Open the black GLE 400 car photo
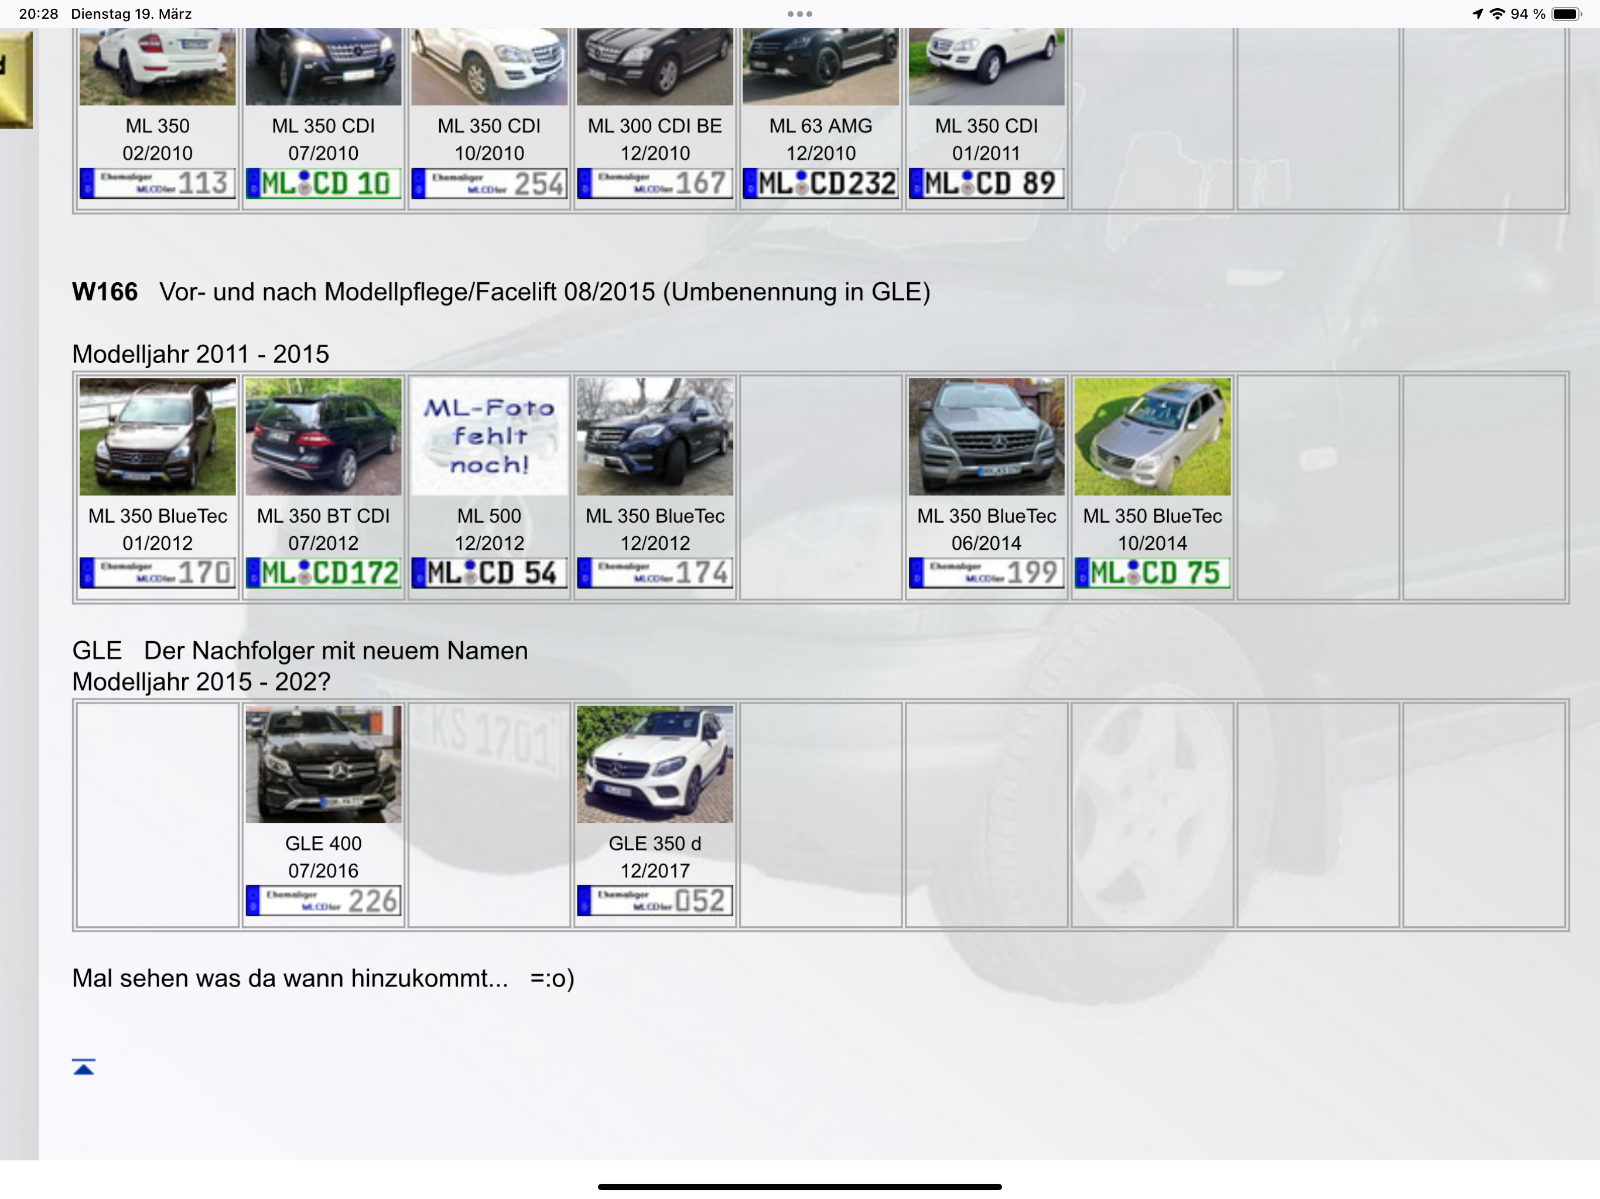The image size is (1600, 1199). [x=324, y=764]
